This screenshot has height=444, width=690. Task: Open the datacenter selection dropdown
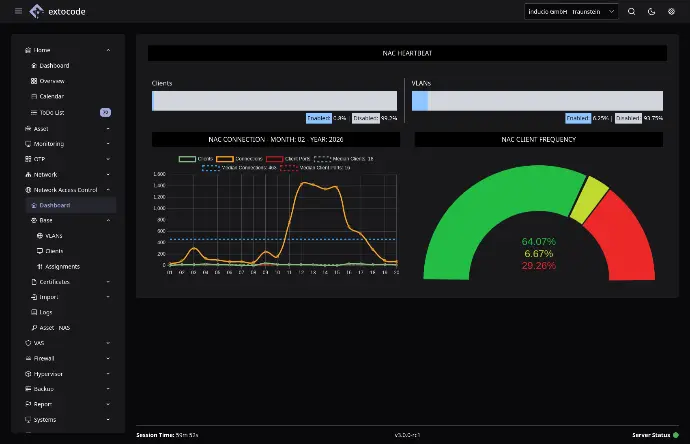point(571,11)
